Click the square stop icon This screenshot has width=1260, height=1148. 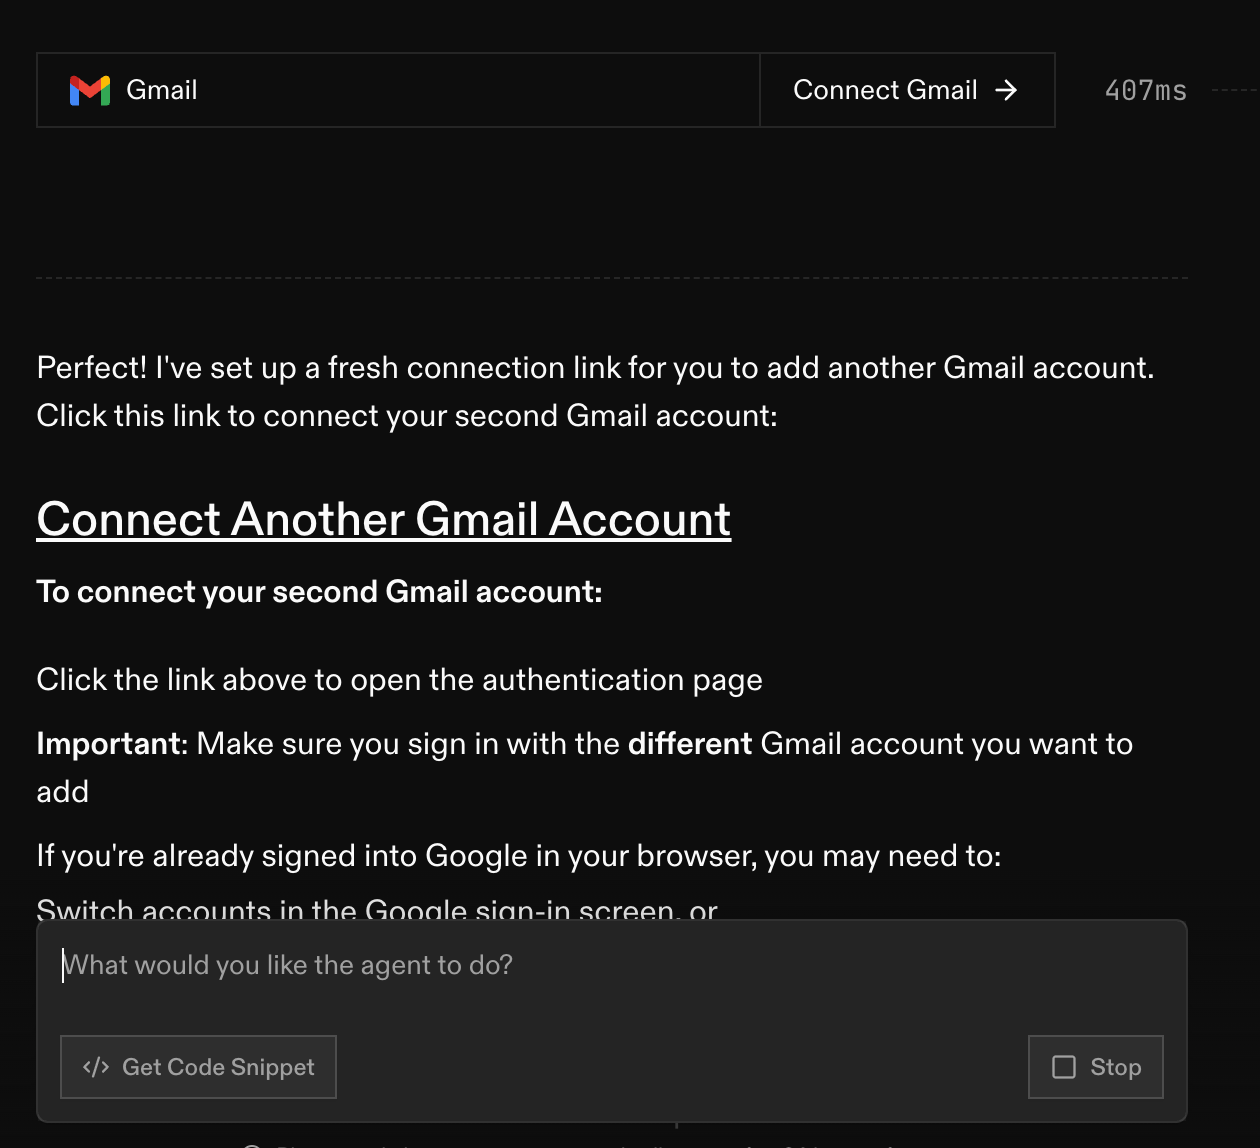tap(1064, 1067)
